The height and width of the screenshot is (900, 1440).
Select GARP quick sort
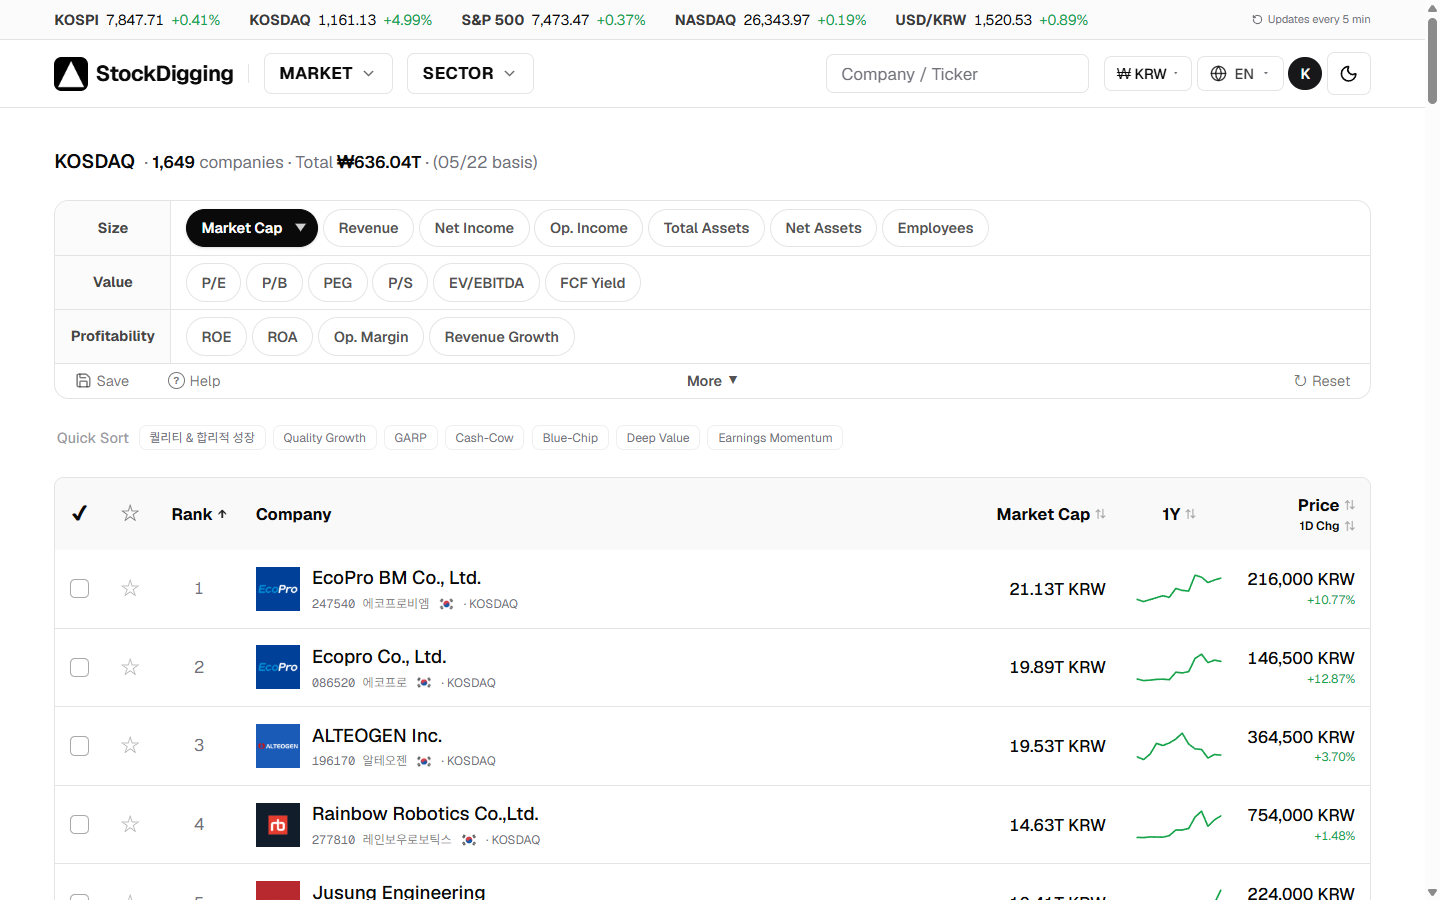tap(410, 438)
